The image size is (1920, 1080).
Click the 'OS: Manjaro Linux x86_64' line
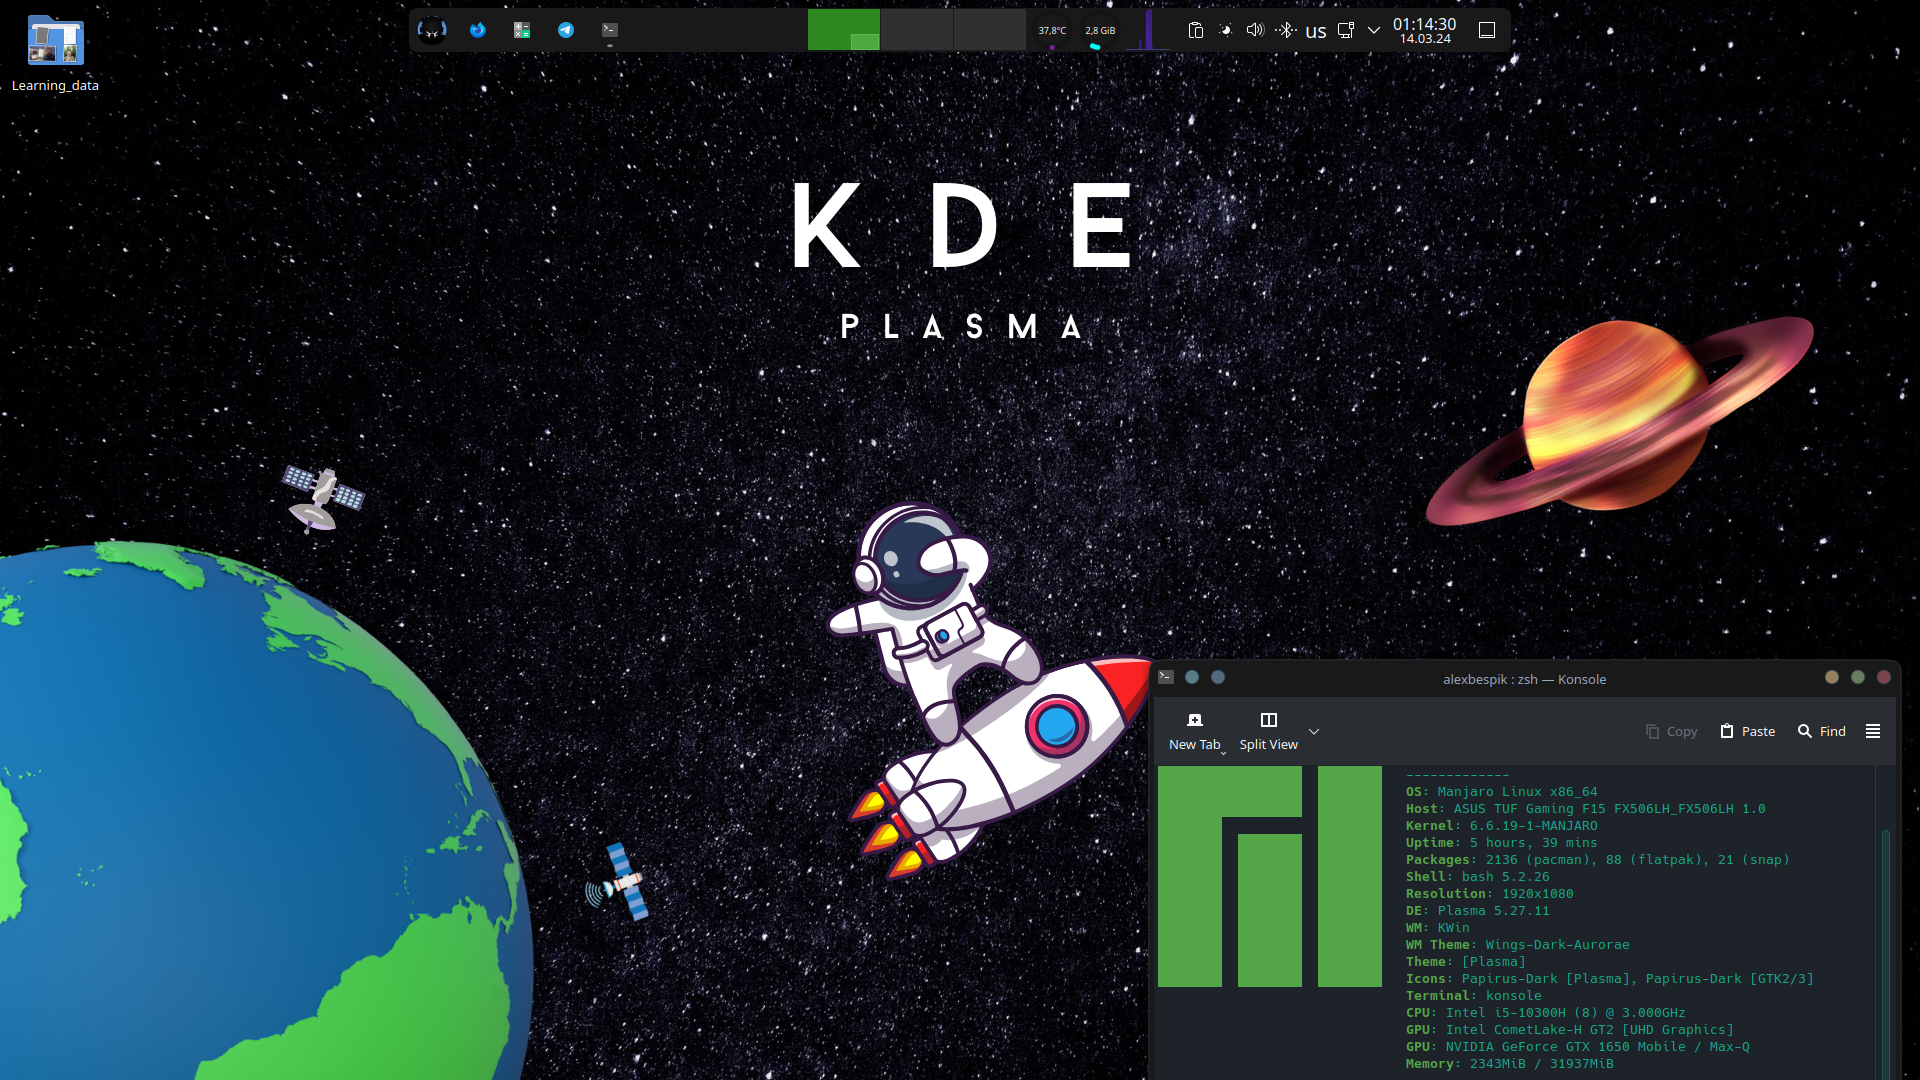(1501, 791)
